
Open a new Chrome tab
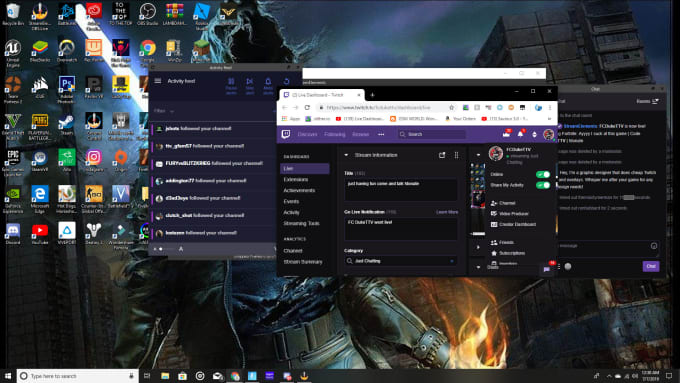(x=372, y=95)
